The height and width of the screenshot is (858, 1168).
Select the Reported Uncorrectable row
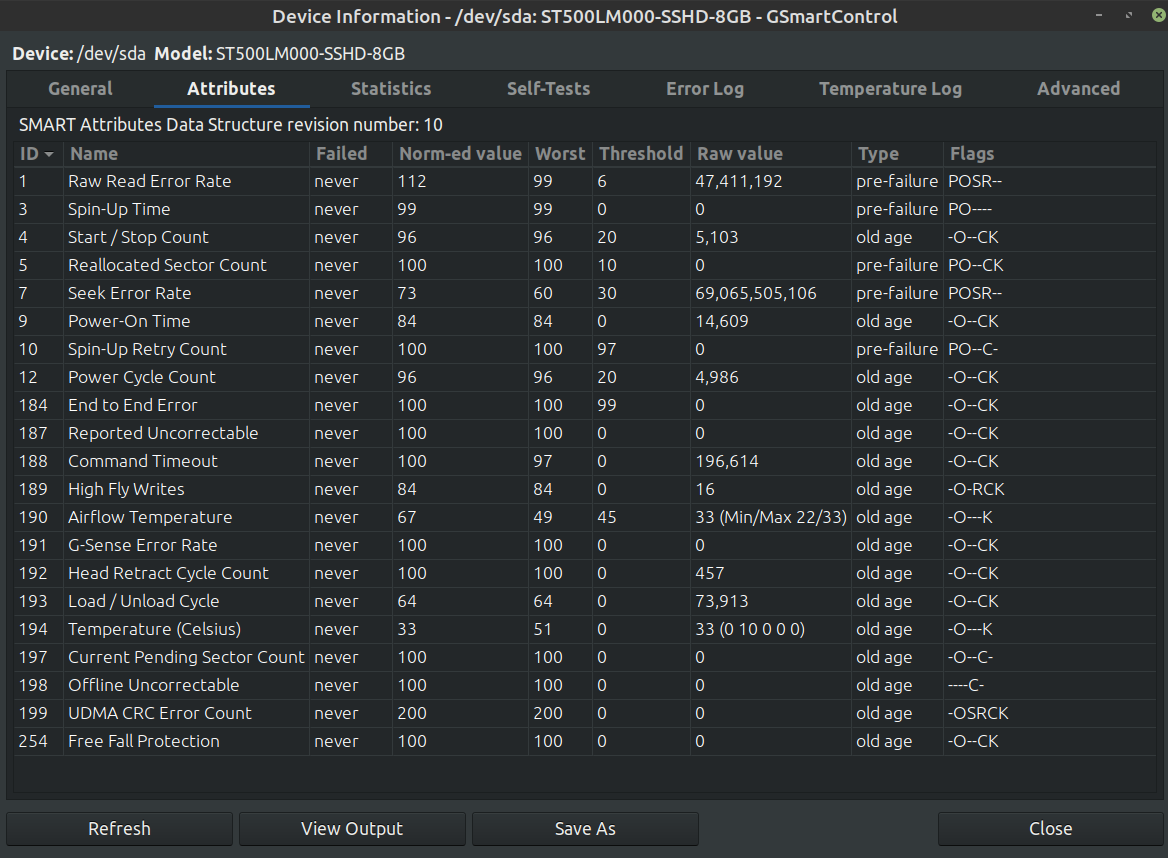(585, 433)
